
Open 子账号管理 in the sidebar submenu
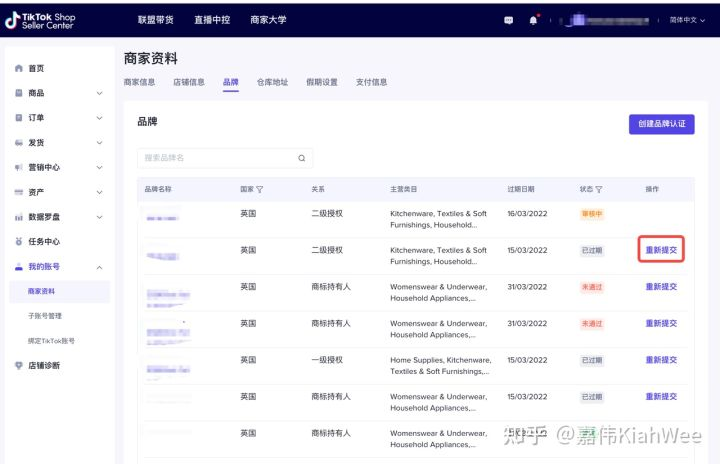click(x=45, y=316)
